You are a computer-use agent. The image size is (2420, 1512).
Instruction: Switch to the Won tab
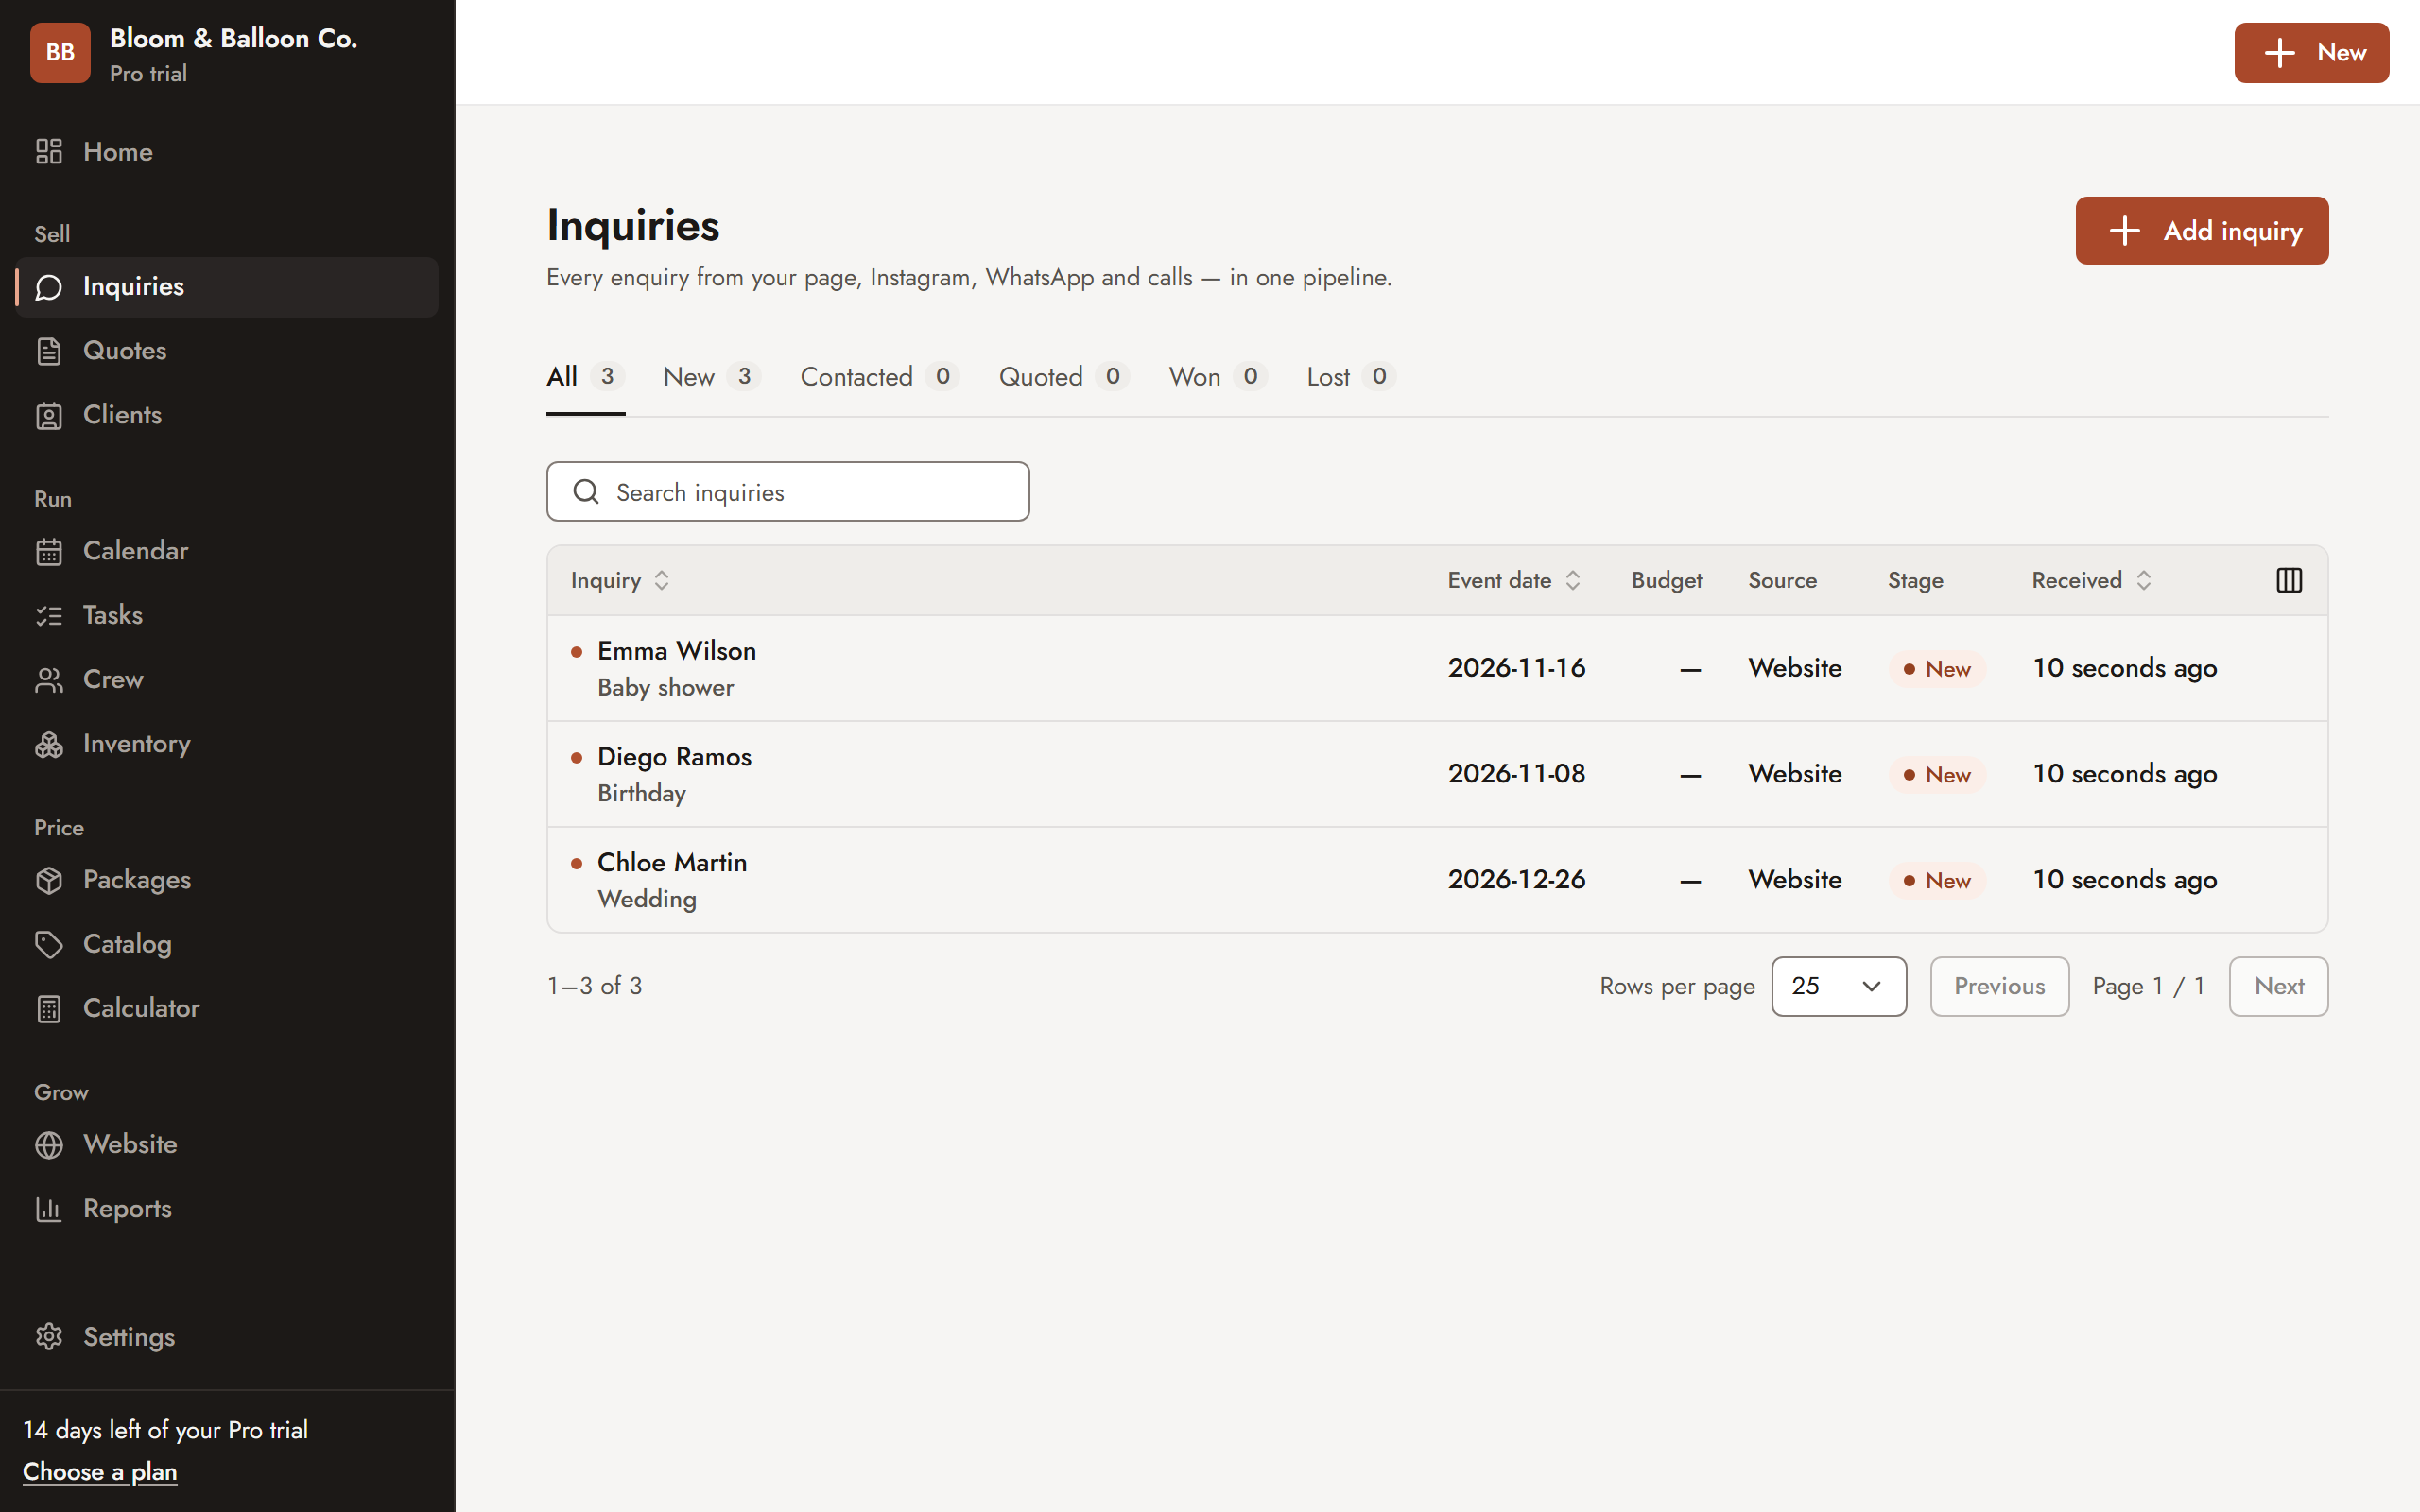pos(1218,377)
